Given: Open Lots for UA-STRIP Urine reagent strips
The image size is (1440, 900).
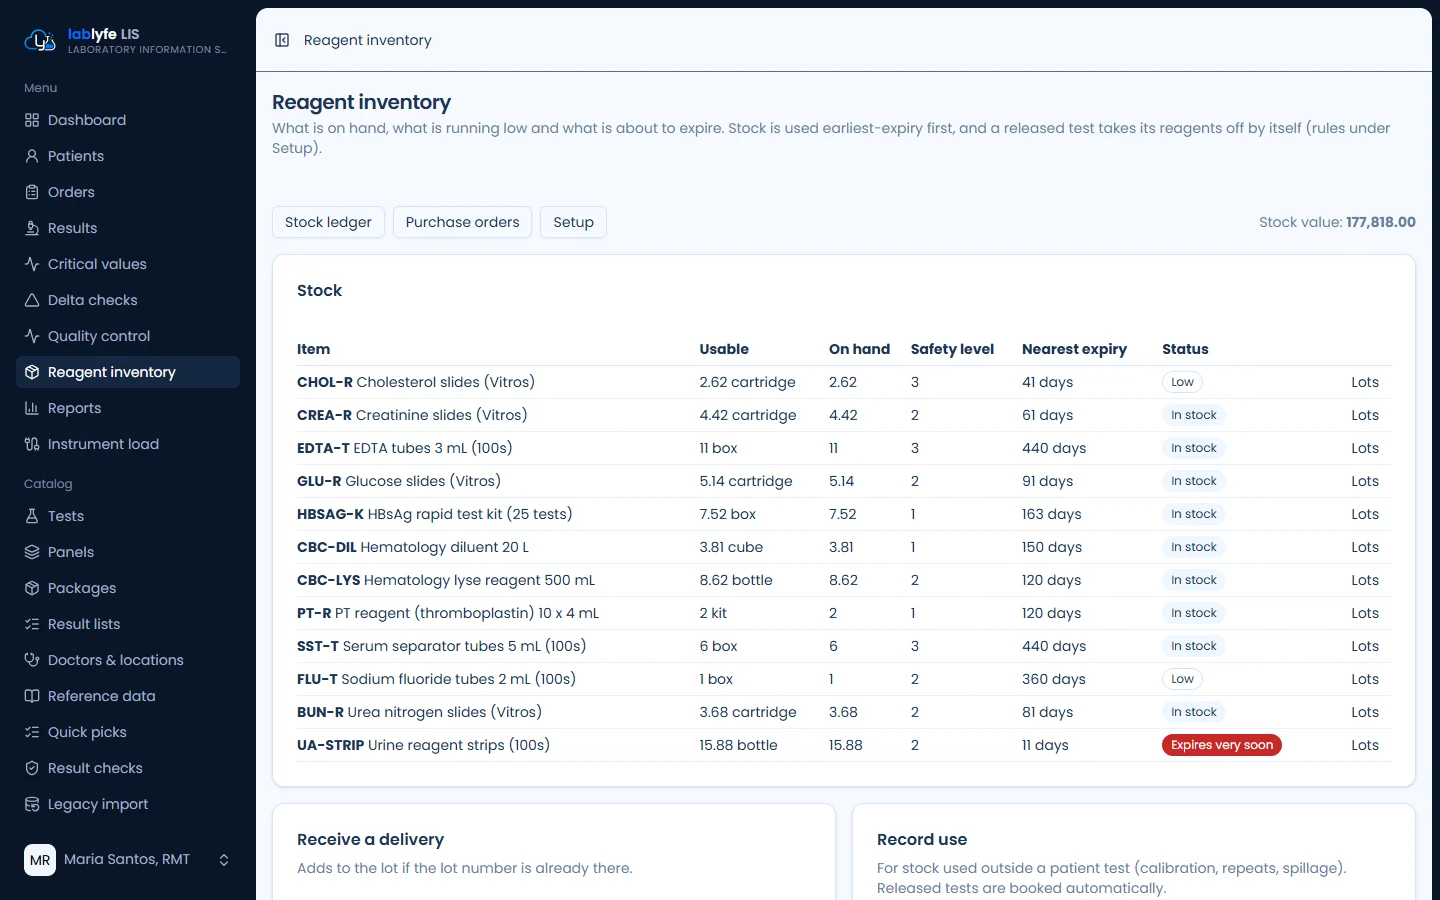Looking at the screenshot, I should (x=1365, y=745).
